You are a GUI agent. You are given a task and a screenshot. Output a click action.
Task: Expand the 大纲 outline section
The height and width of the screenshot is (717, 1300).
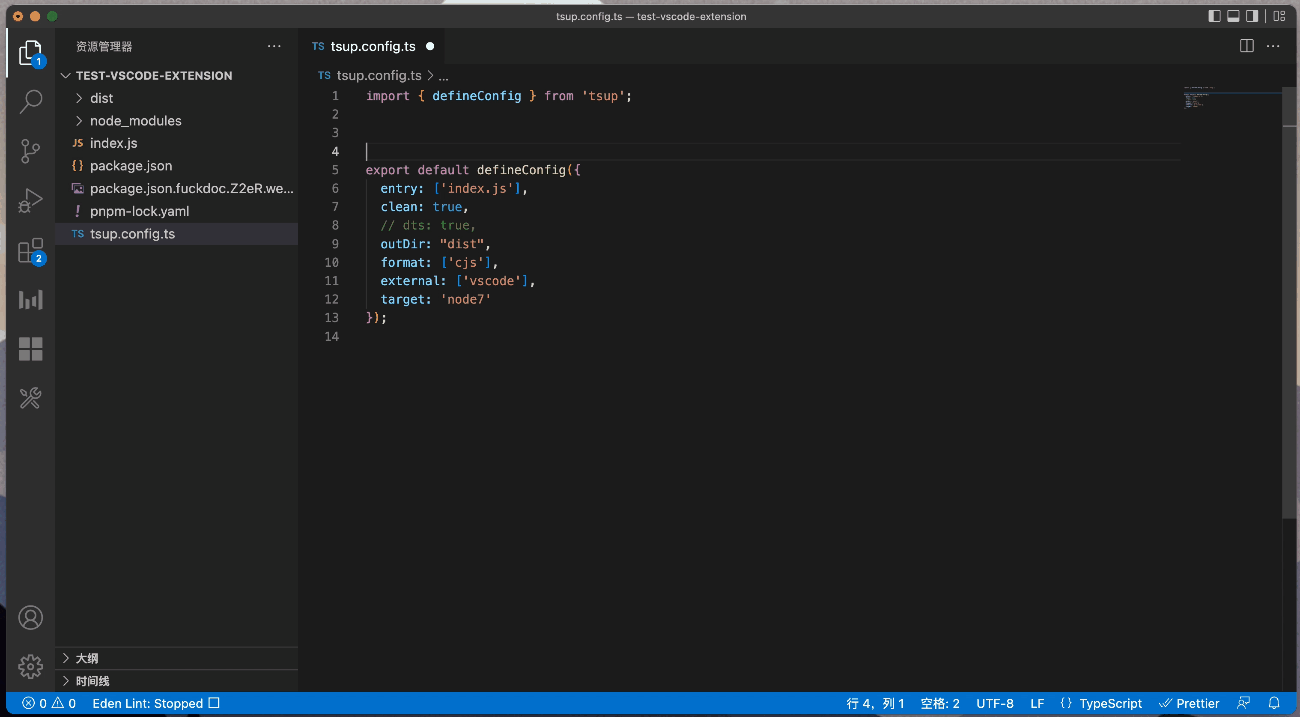point(176,658)
